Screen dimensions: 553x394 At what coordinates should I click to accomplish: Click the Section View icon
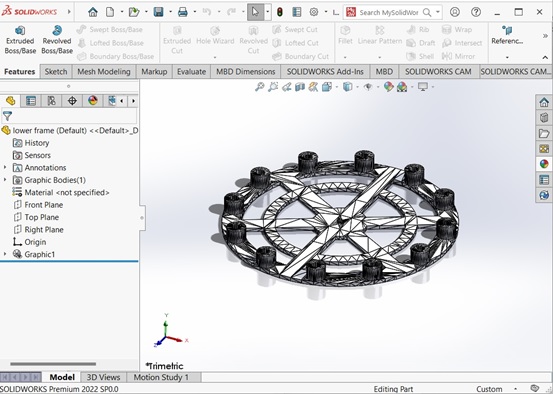pos(300,87)
